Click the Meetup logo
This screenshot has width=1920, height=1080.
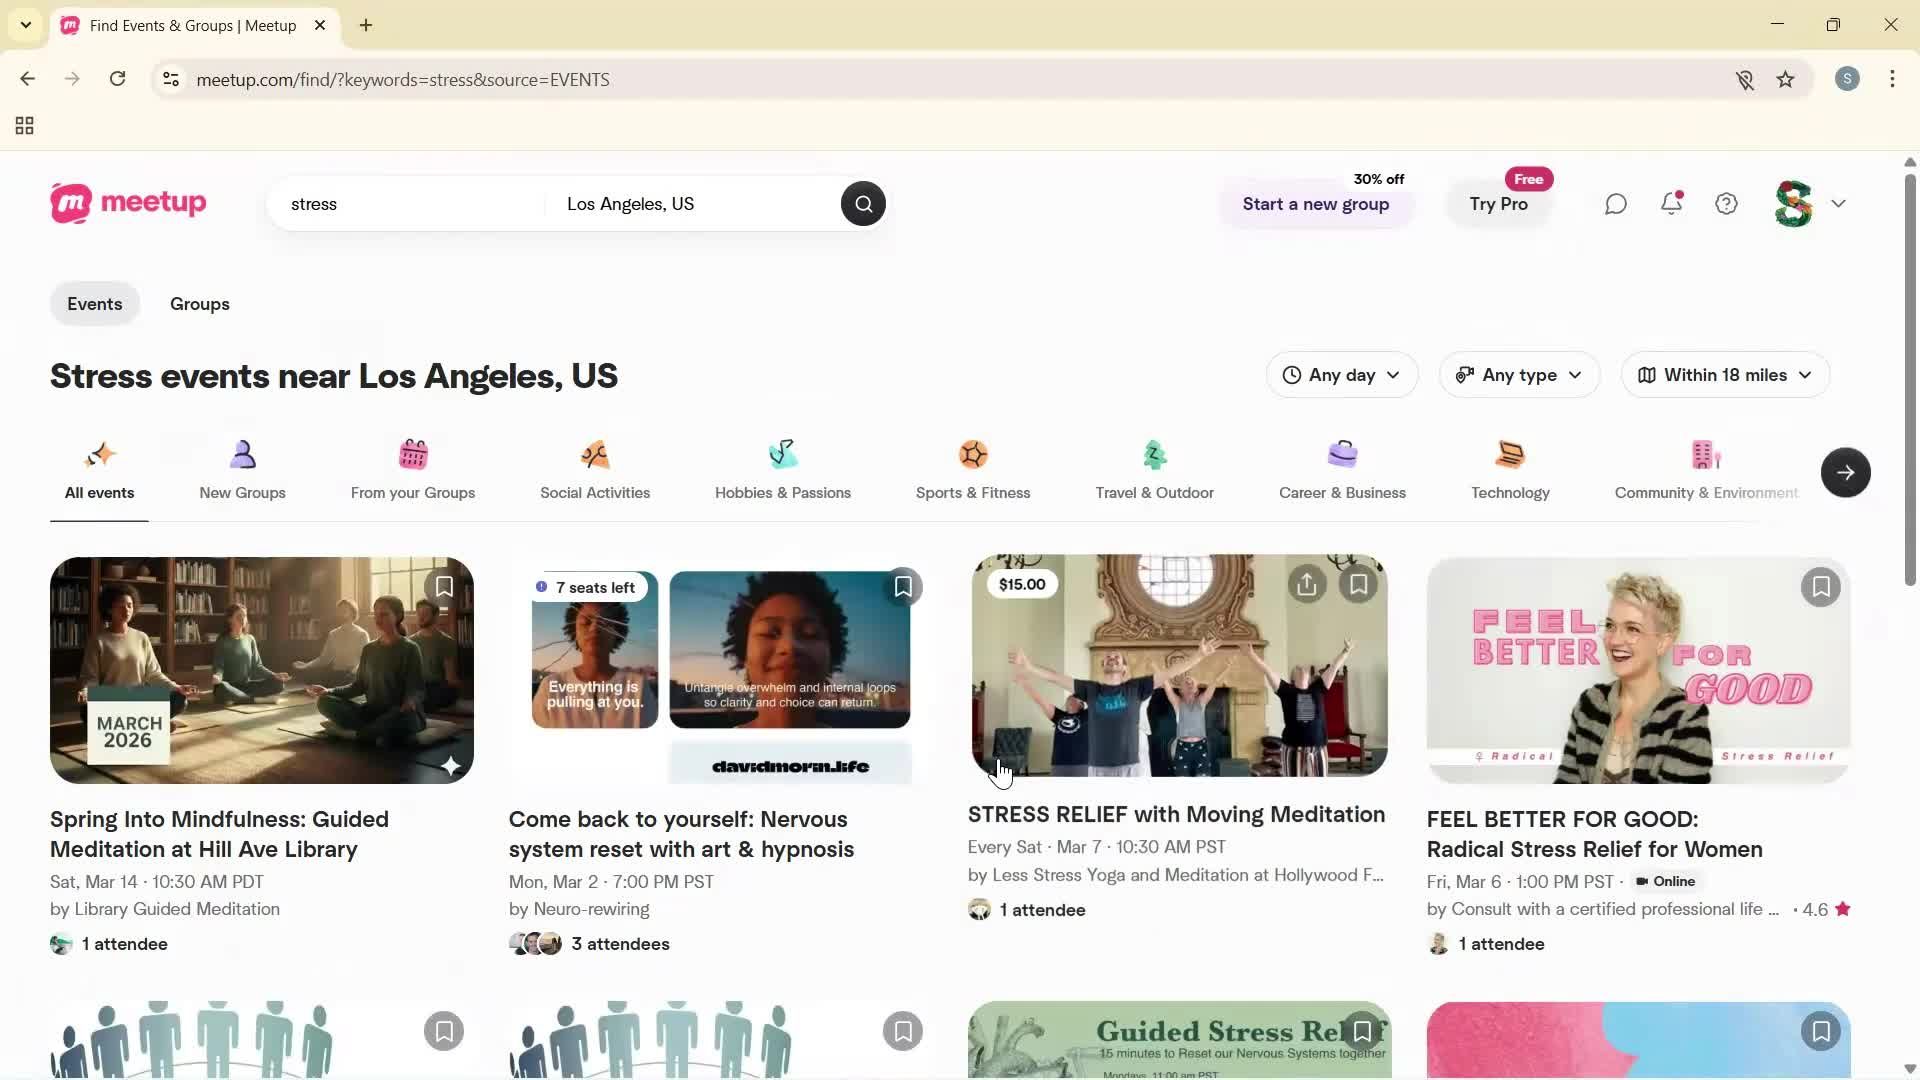tap(128, 203)
